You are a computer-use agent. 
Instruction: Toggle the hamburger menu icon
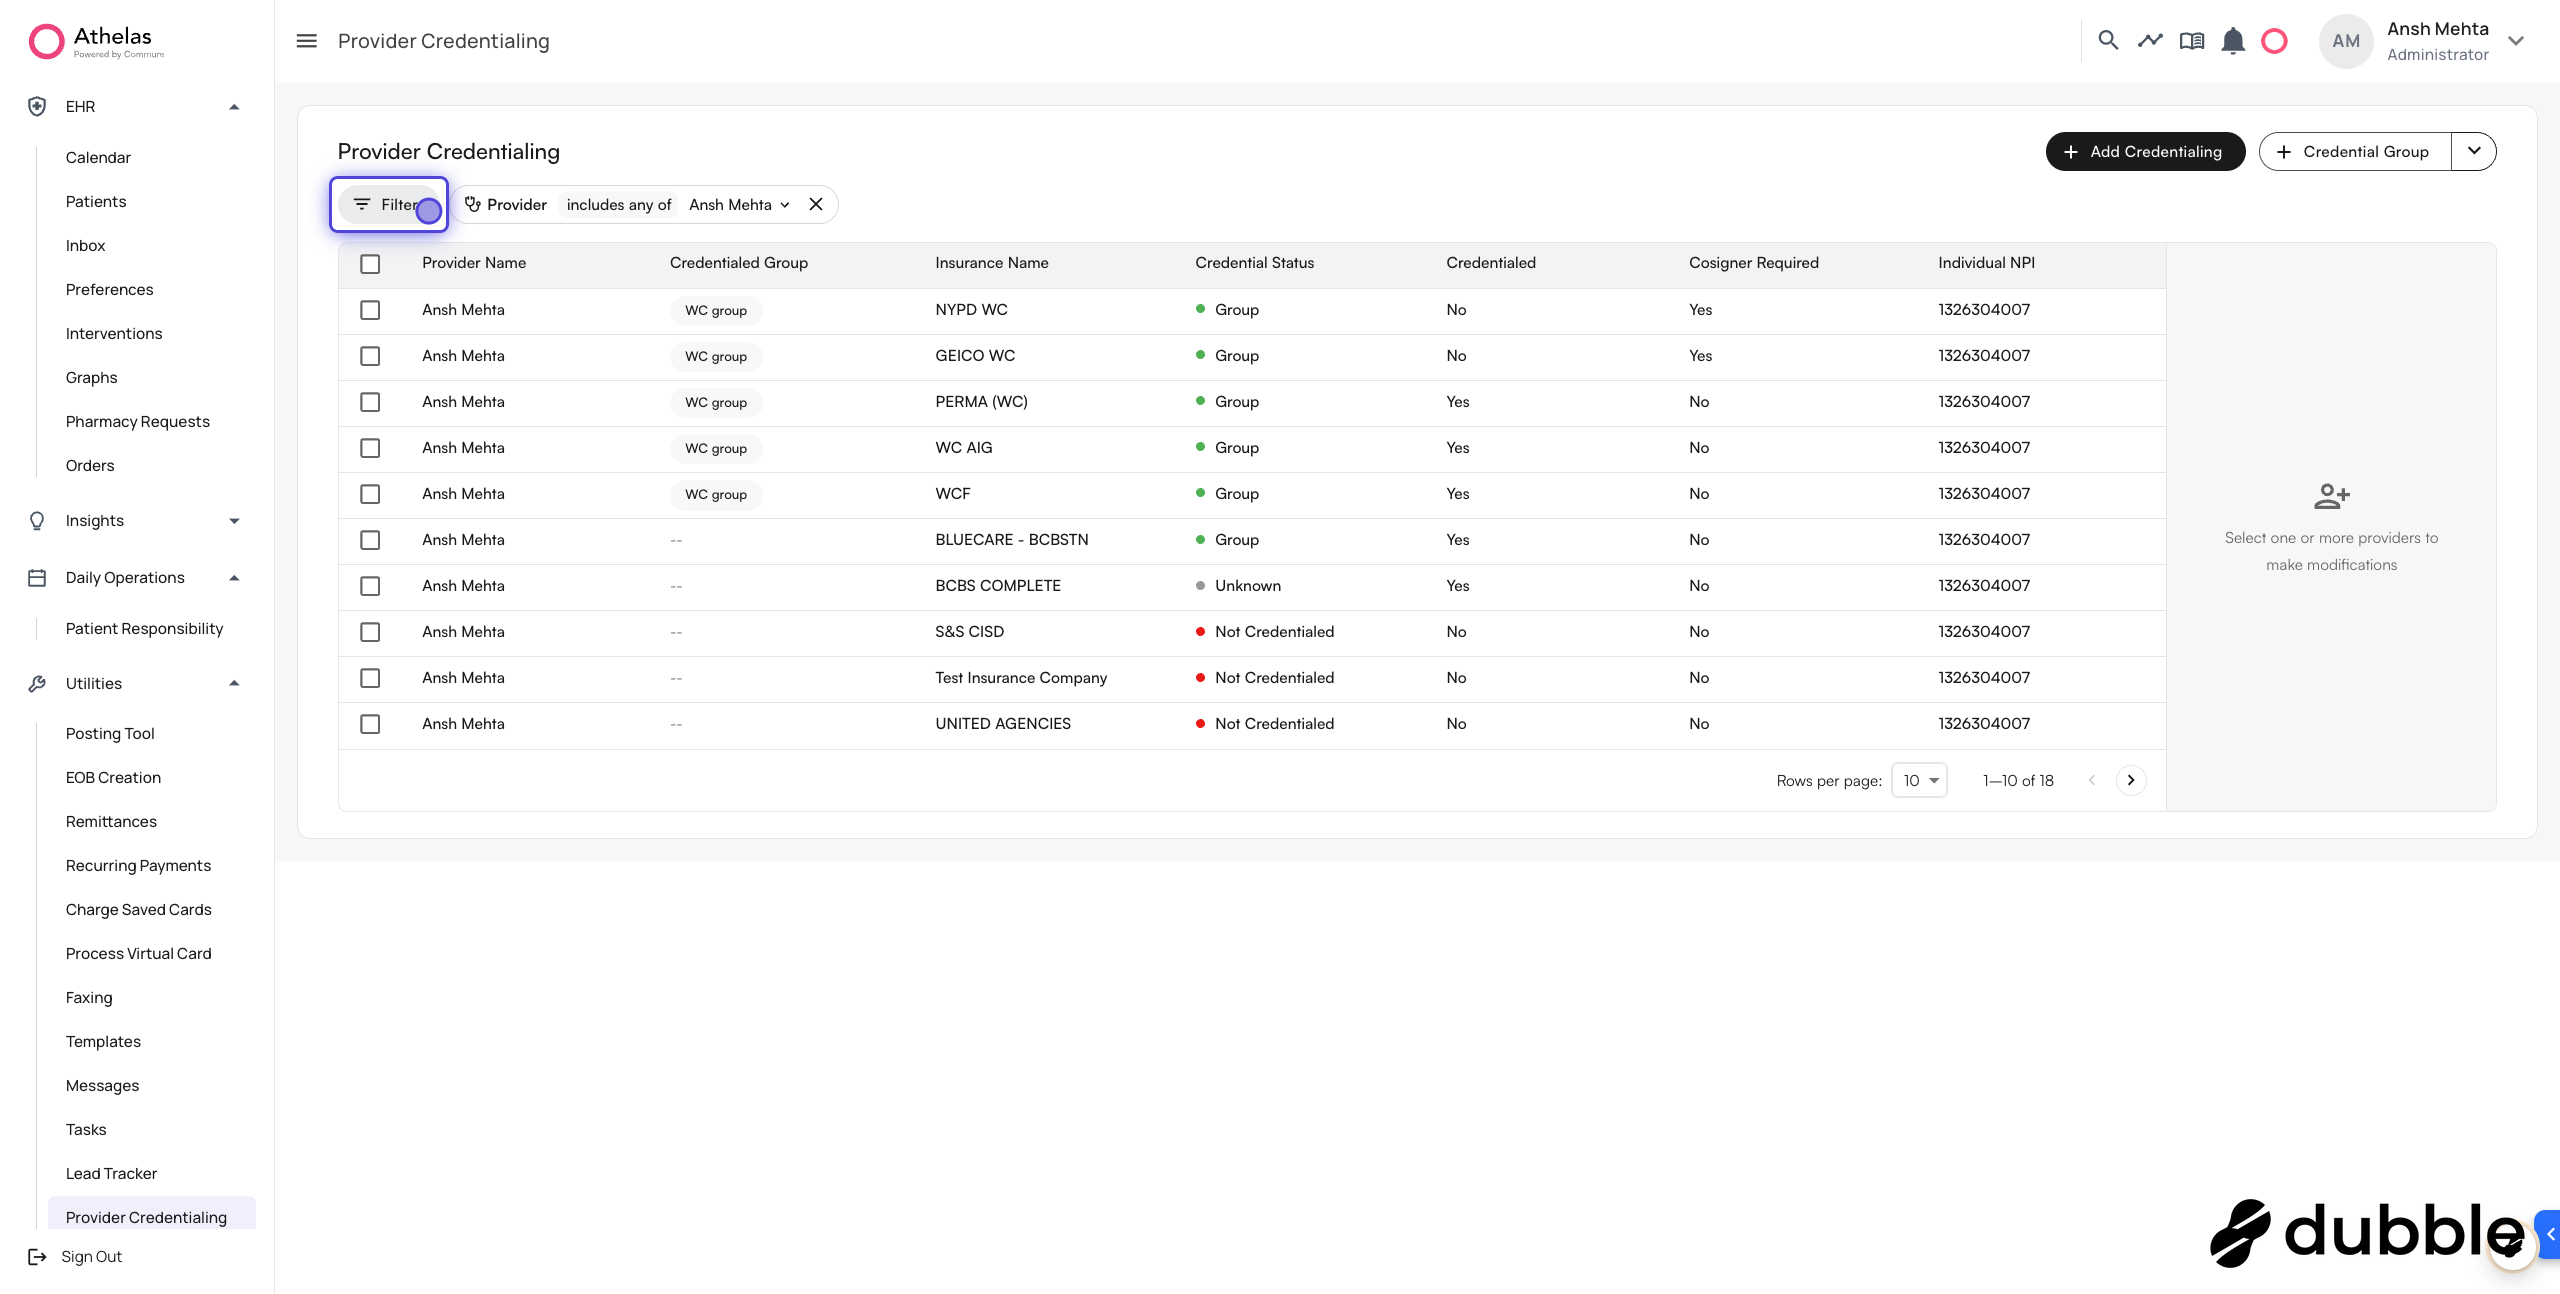point(306,41)
